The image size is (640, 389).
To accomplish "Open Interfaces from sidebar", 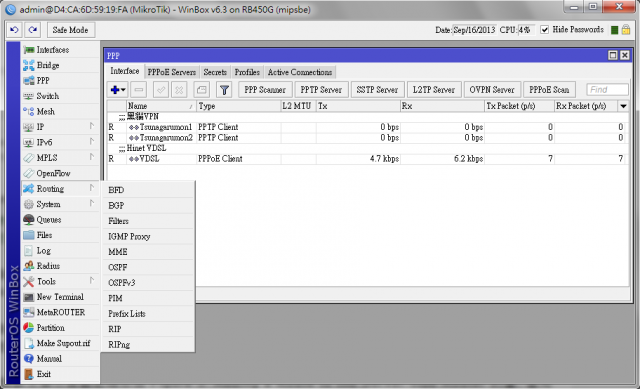I will pyautogui.click(x=60, y=50).
